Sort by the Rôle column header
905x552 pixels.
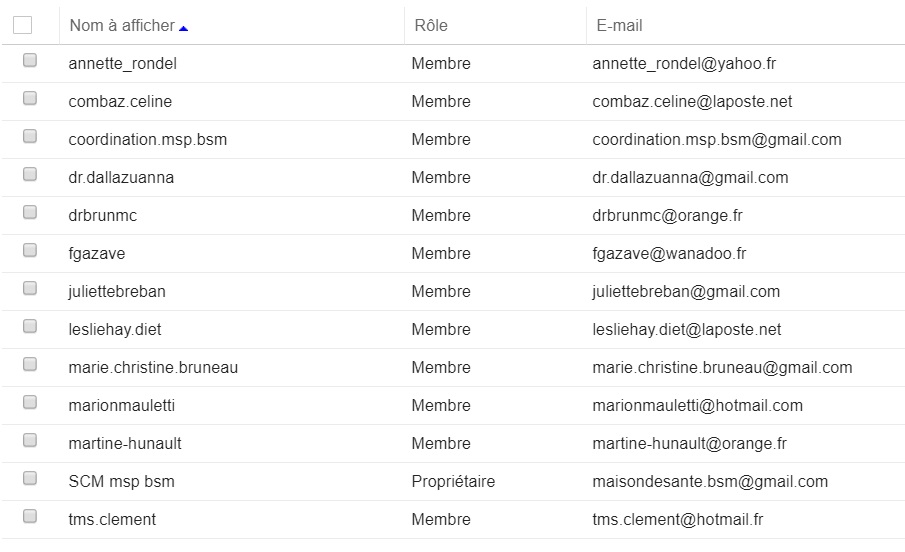point(431,25)
